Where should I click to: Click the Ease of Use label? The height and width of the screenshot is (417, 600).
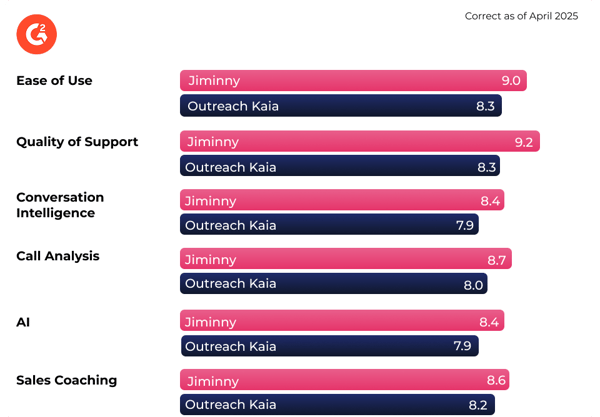[54, 81]
